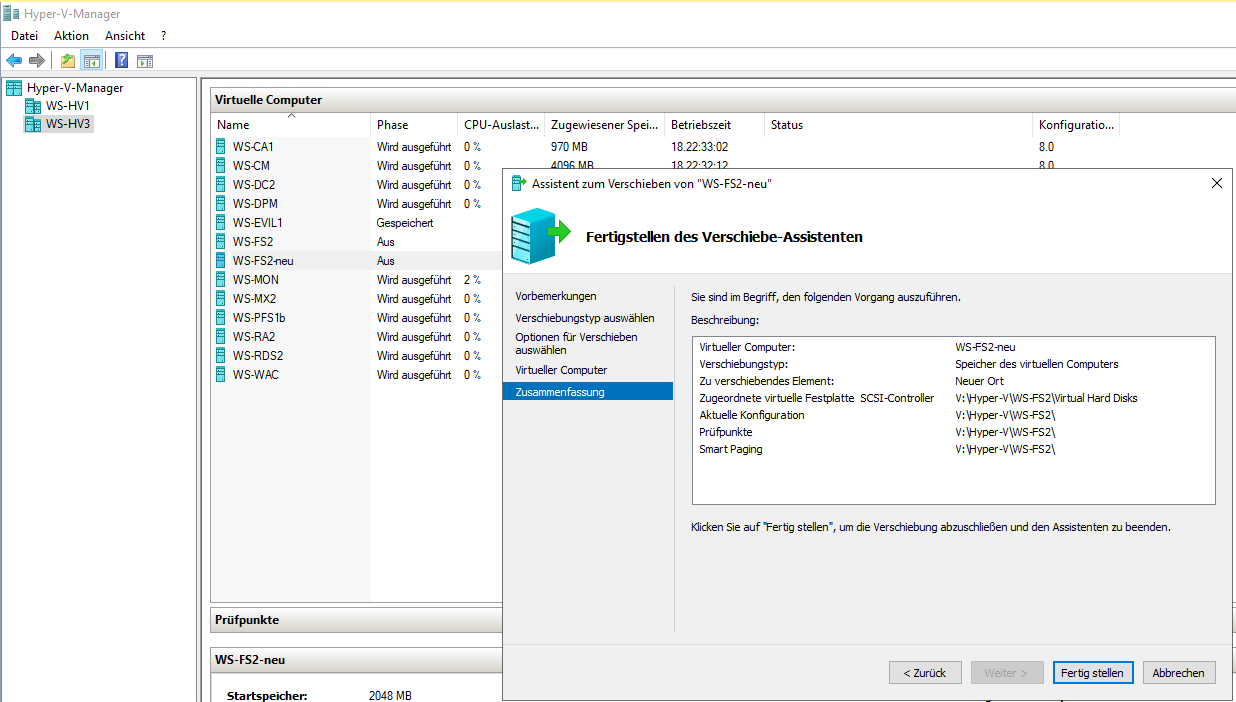This screenshot has height=702, width=1236.
Task: Click the 'Gespeichert' phase of WS-EVIL1
Action: tap(405, 223)
